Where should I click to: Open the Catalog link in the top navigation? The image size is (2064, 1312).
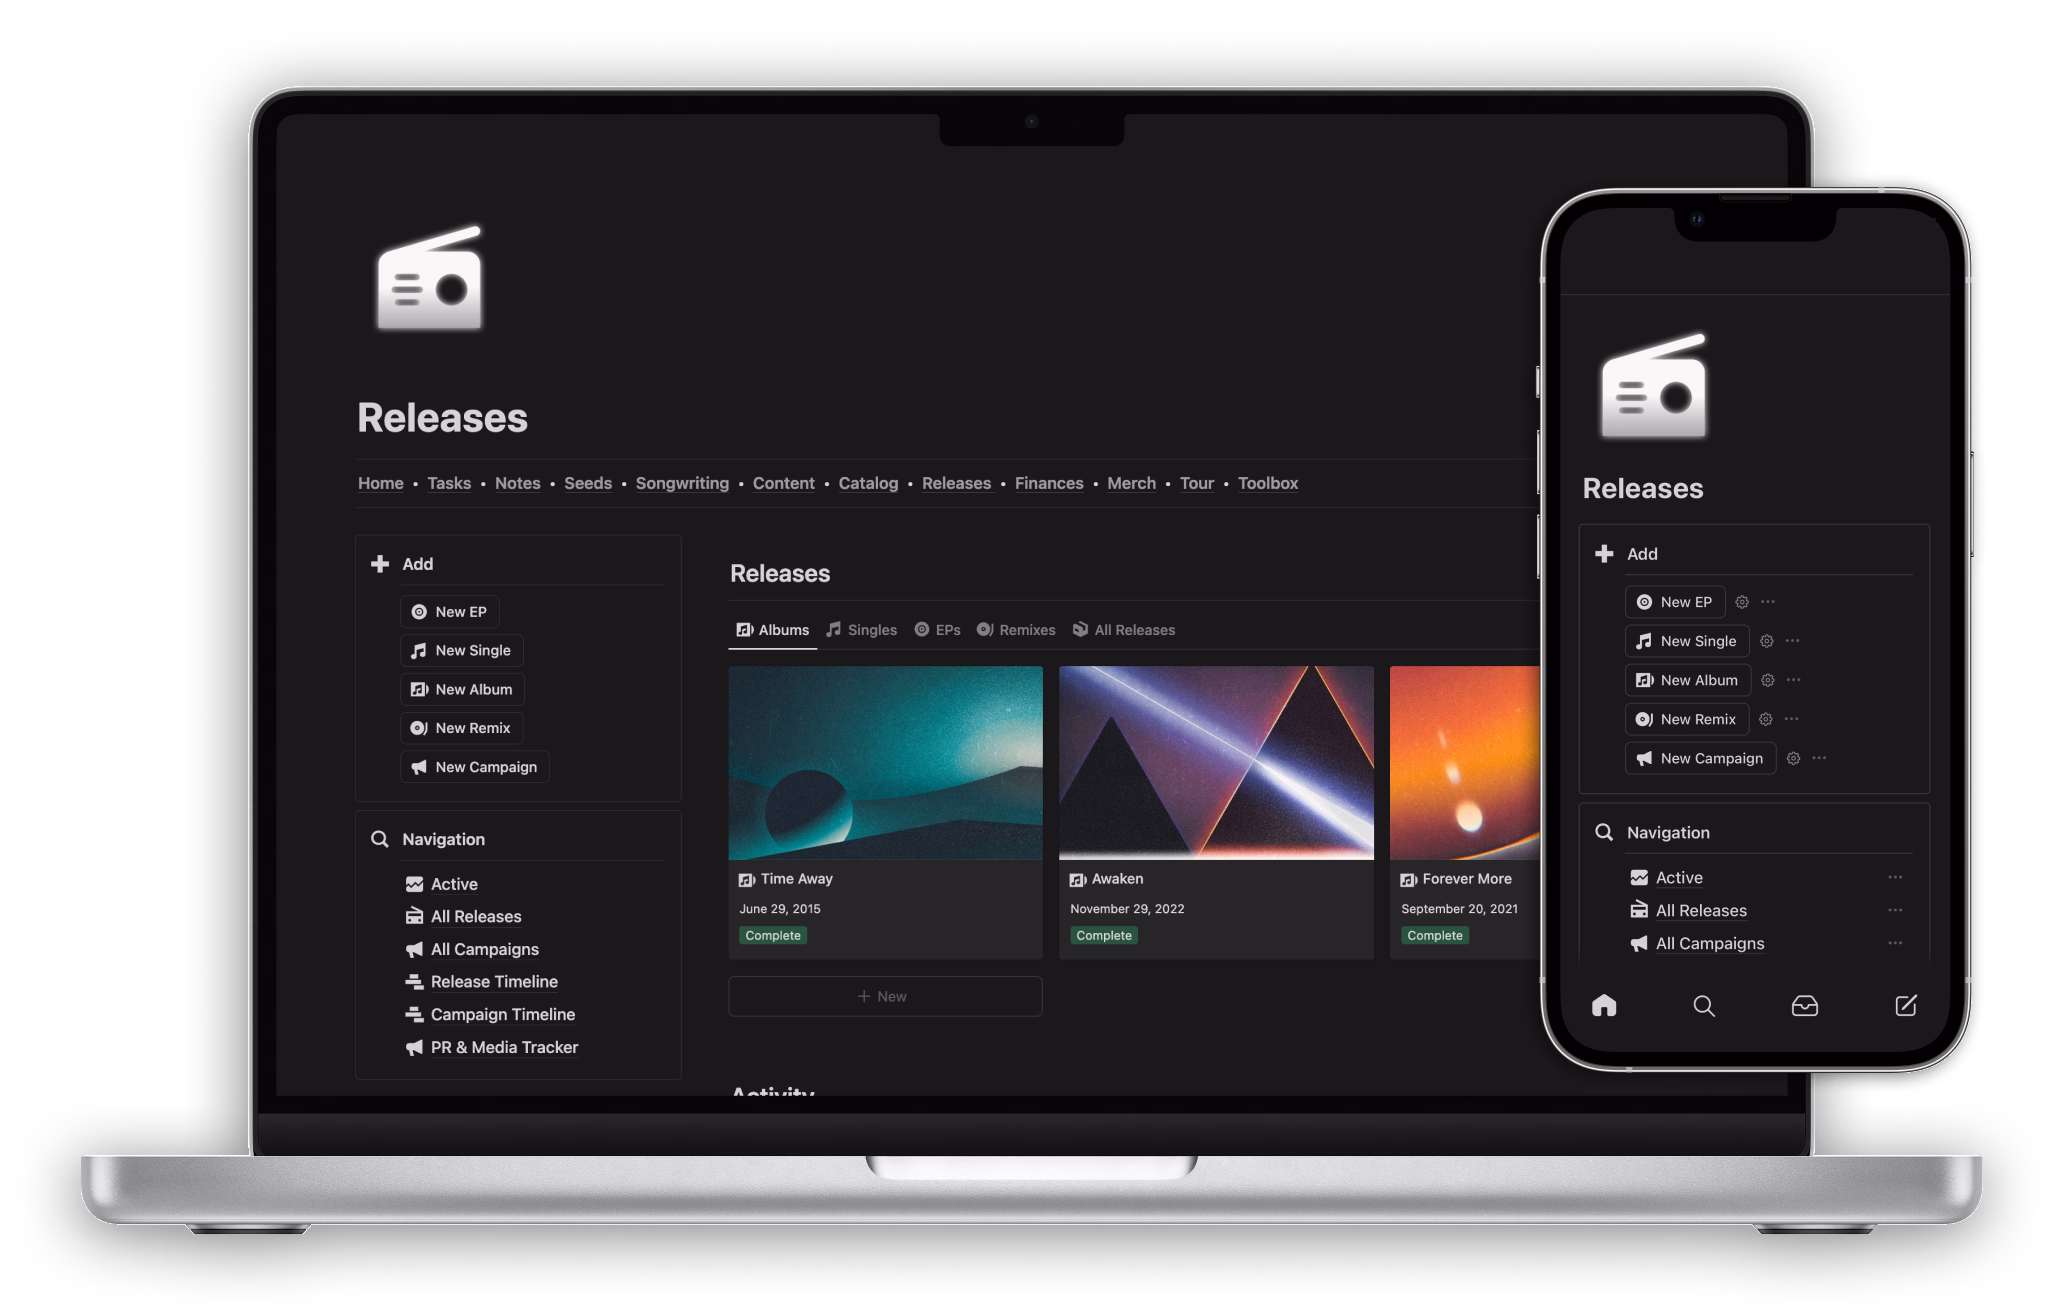click(868, 483)
